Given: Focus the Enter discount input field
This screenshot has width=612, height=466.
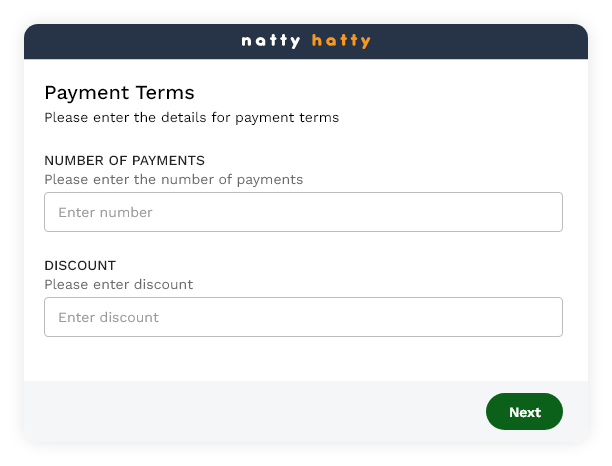Looking at the screenshot, I should [x=303, y=317].
